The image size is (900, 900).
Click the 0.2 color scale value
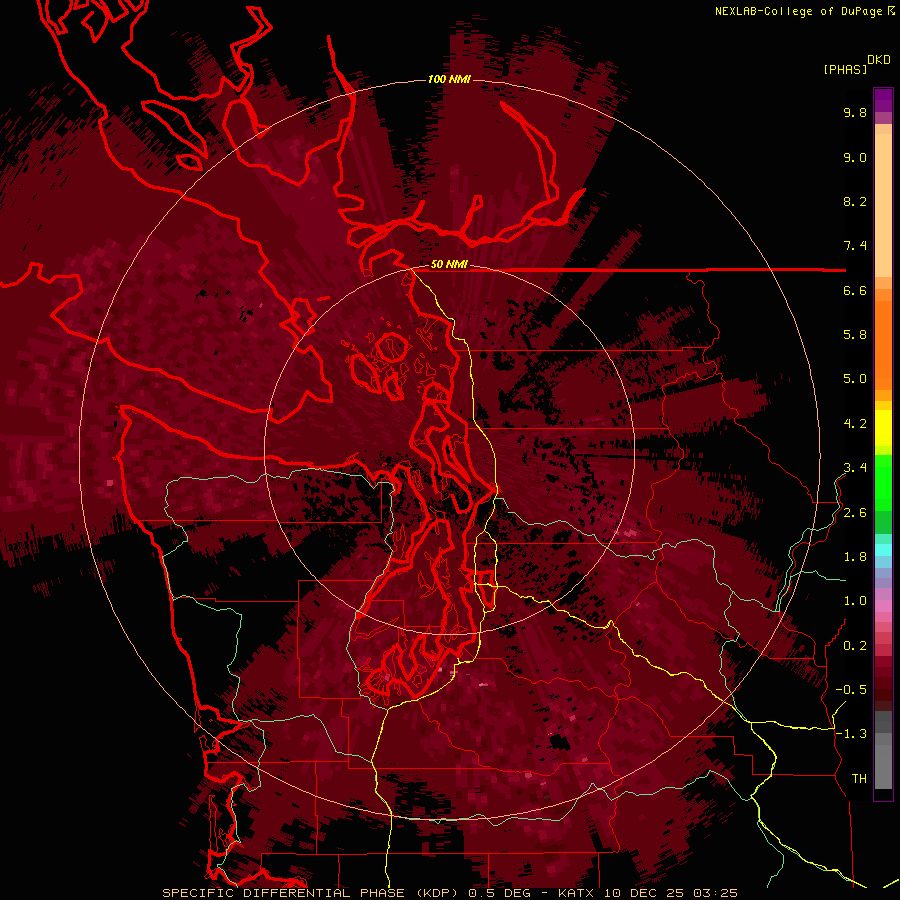coord(855,646)
